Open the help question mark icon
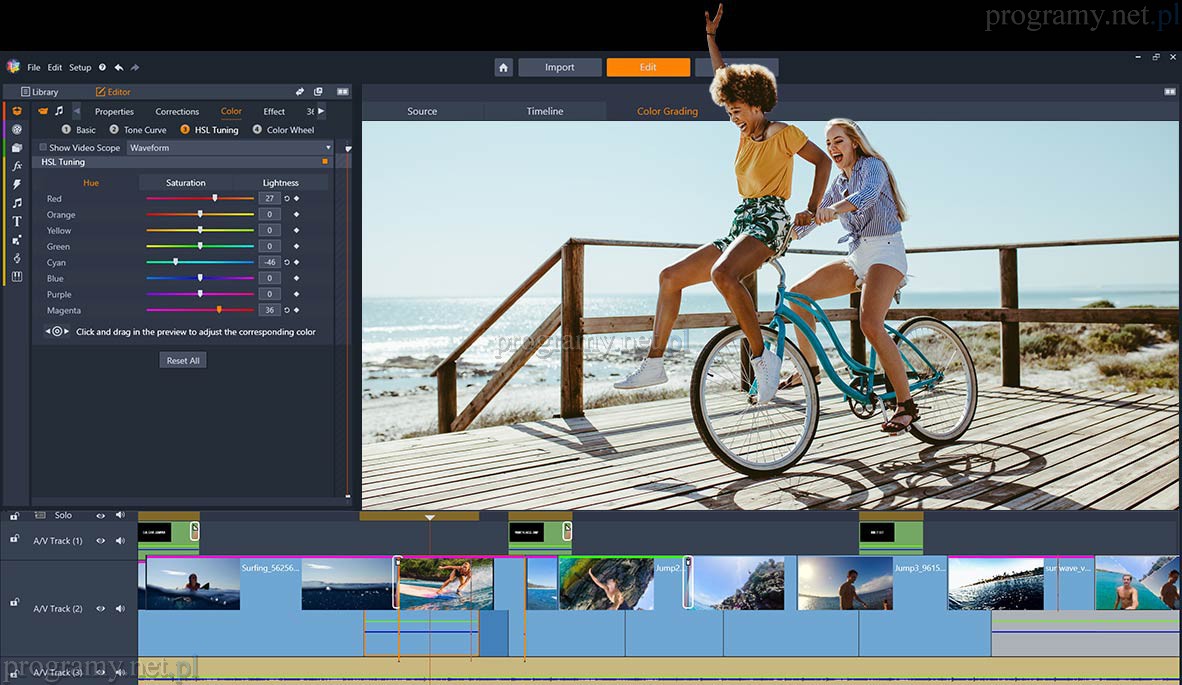1182x685 pixels. click(102, 68)
